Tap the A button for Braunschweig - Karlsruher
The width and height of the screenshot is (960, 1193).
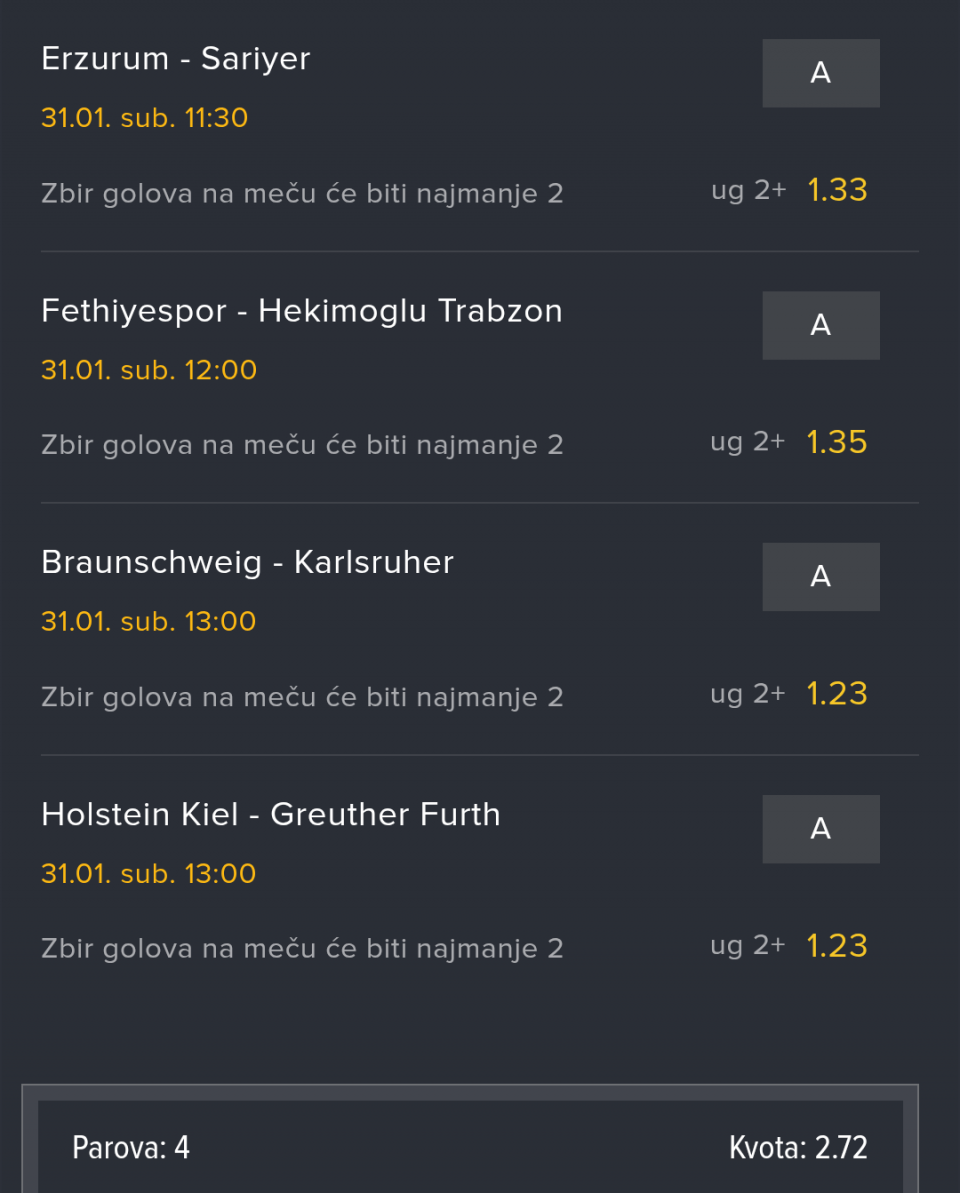(x=820, y=577)
